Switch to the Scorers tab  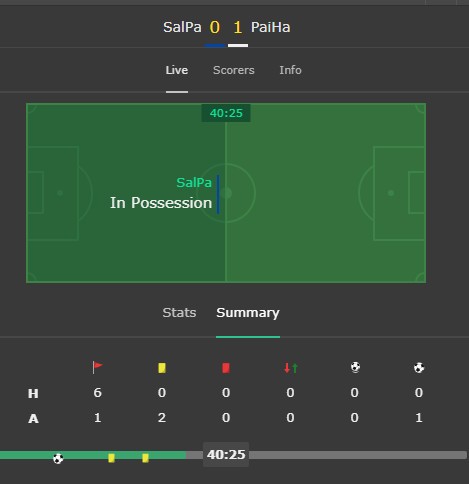pos(234,70)
